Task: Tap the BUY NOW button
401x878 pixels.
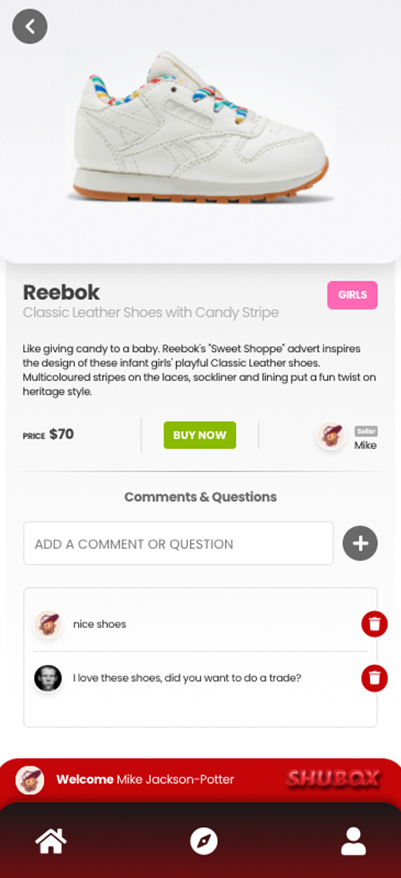Action: point(200,435)
